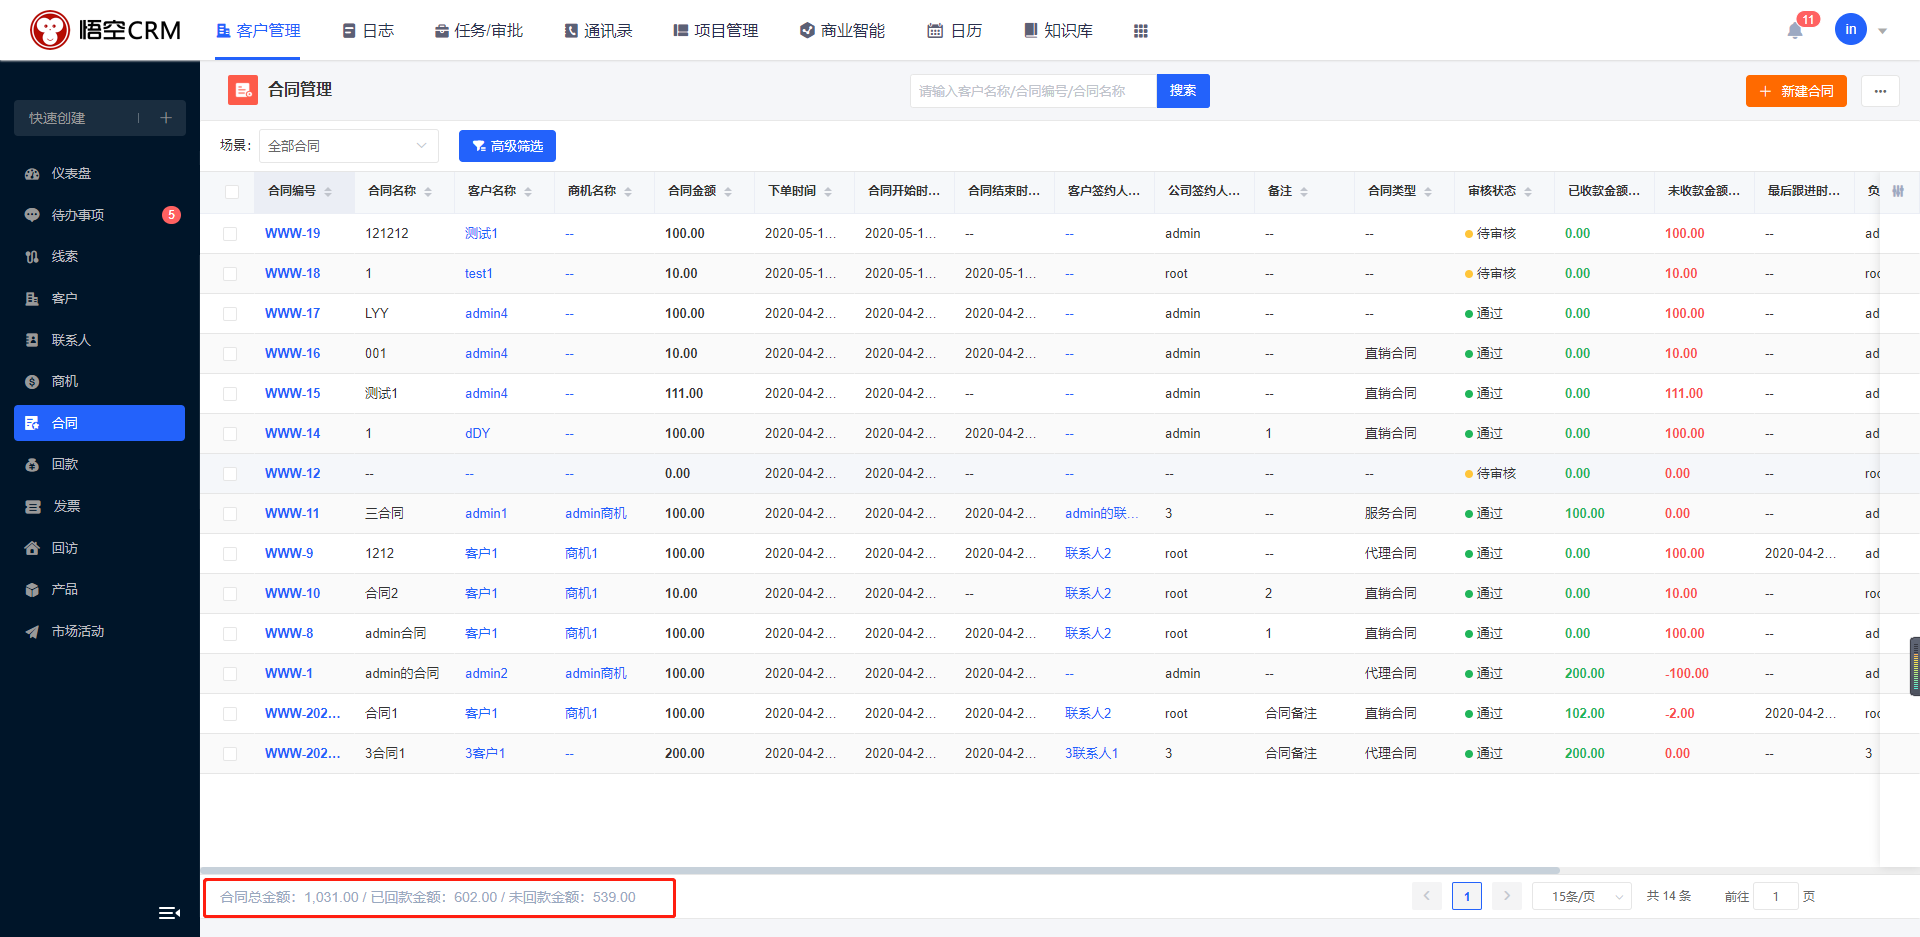
Task: Sort by 客户名称 column arrows
Action: tap(528, 191)
